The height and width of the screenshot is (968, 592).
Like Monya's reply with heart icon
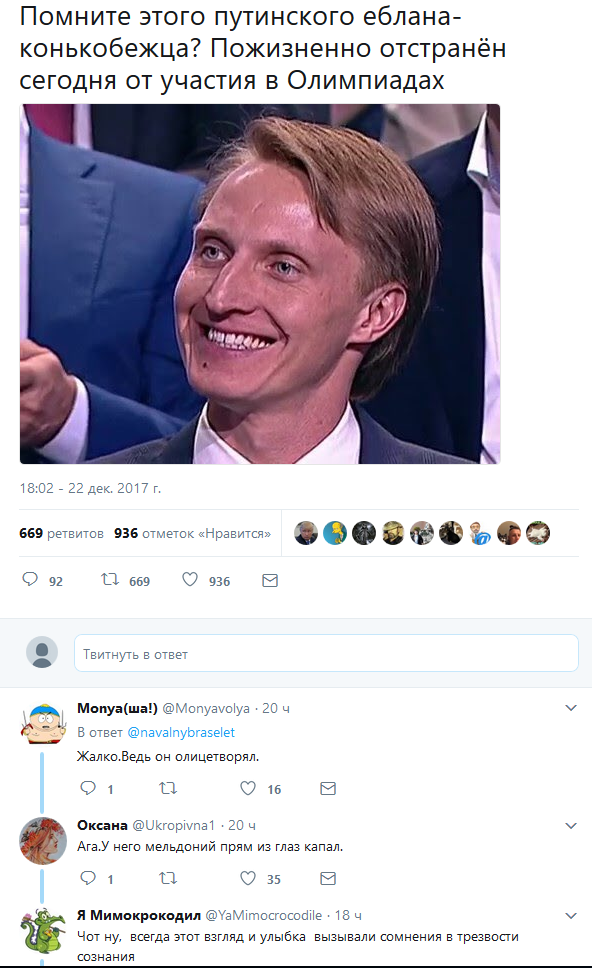(248, 788)
